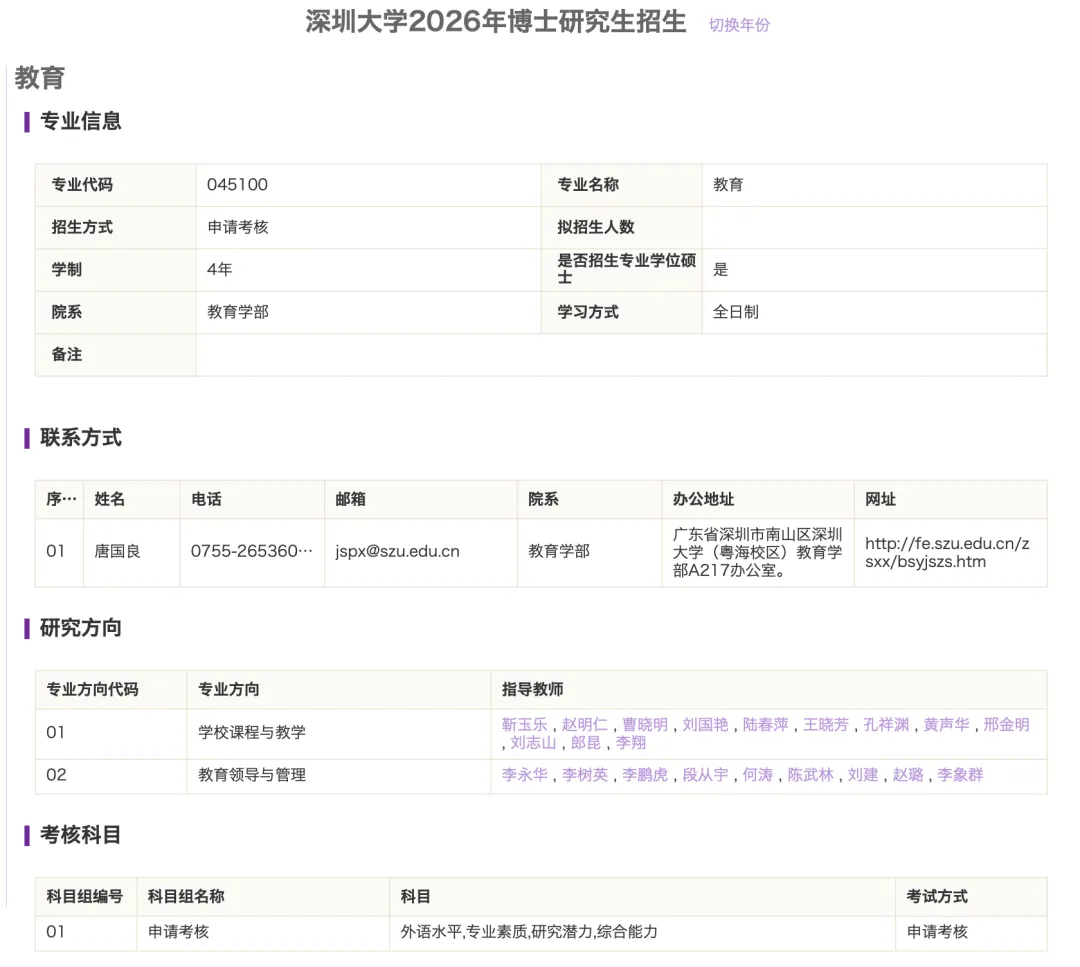Viewport: 1080px width, 967px height.
Task: Click the 专业信息 section heading
Action: coord(81,121)
